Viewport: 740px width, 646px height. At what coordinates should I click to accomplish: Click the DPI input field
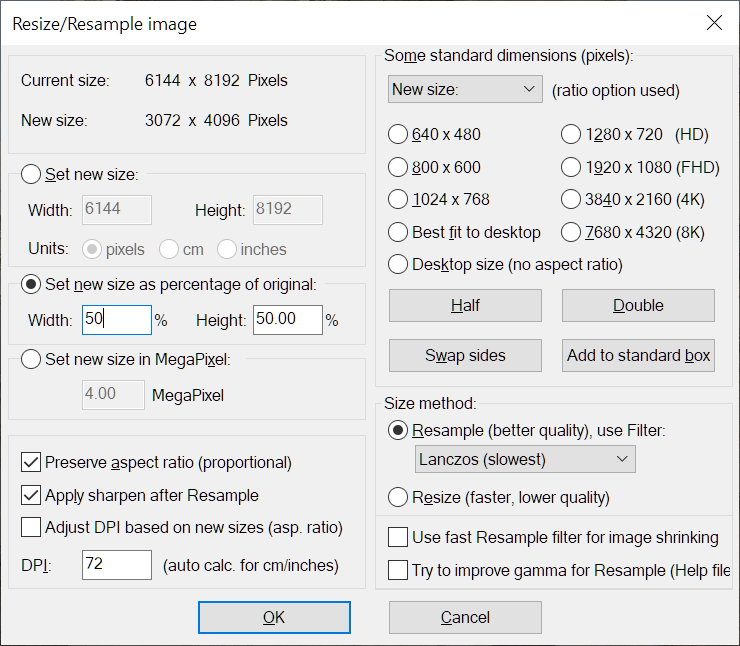[117, 565]
